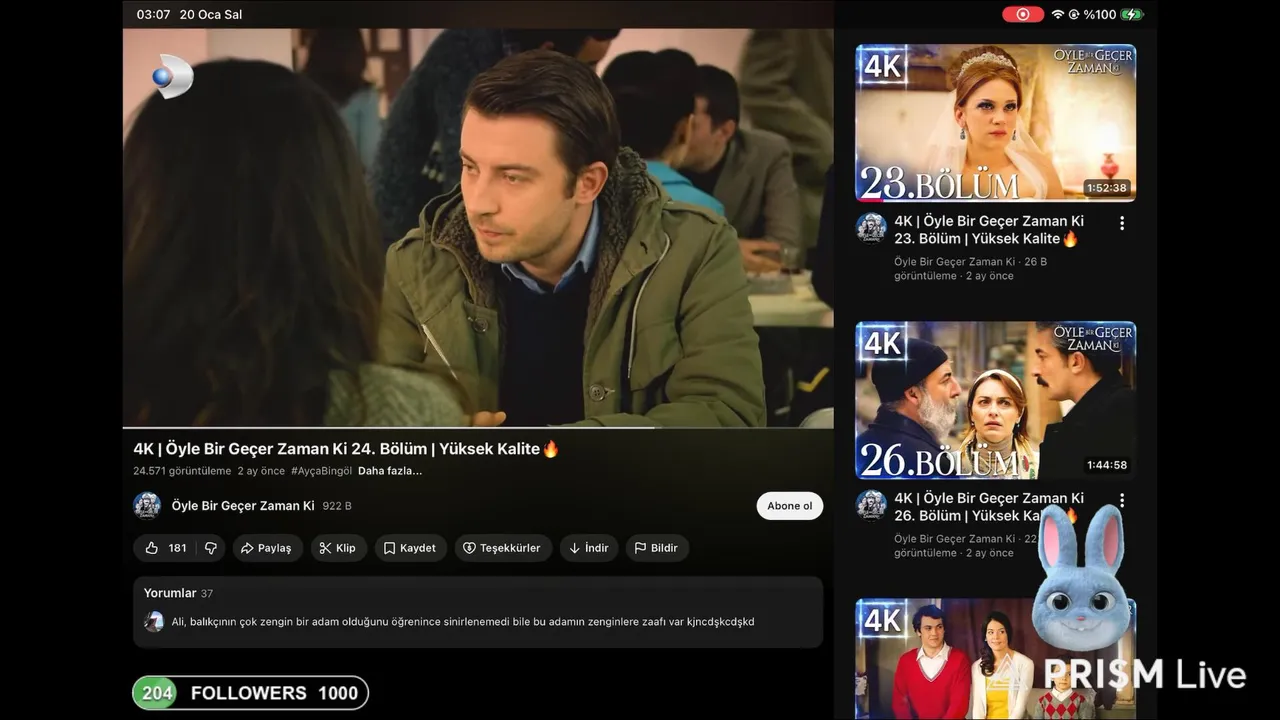This screenshot has height=720, width=1280.
Task: Tap the Wi-Fi icon in status bar
Action: coord(1058,14)
